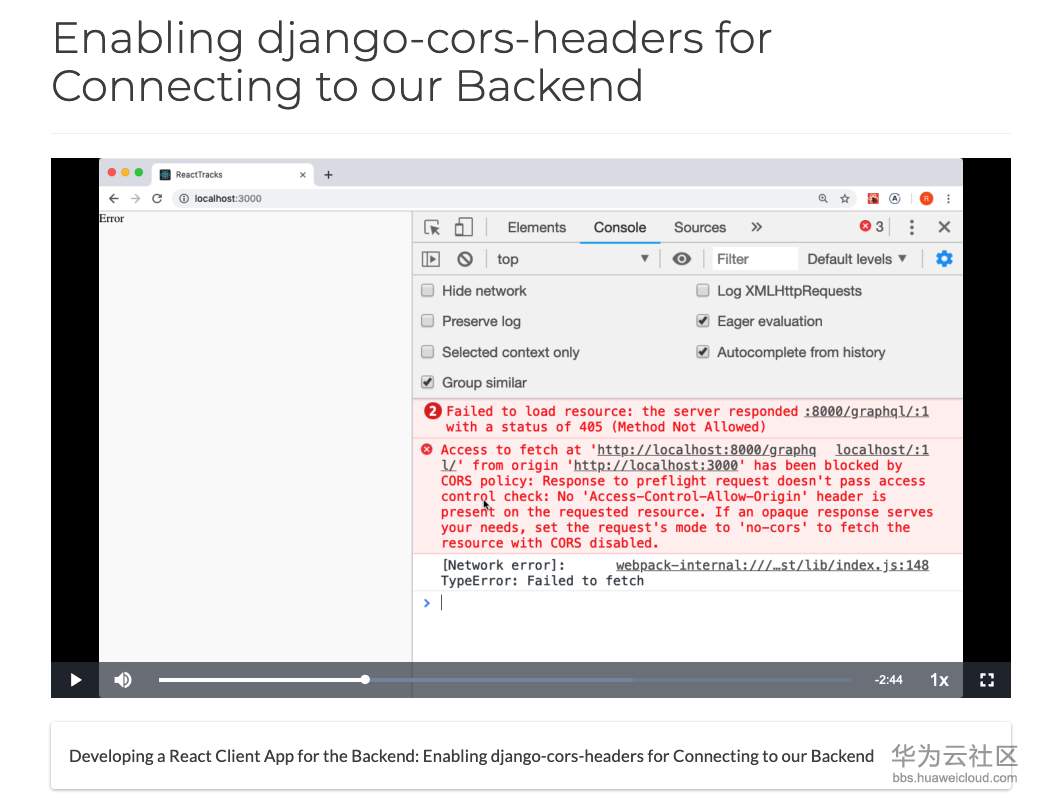
Task: Open the browser zoom magnifier icon
Action: tap(823, 199)
